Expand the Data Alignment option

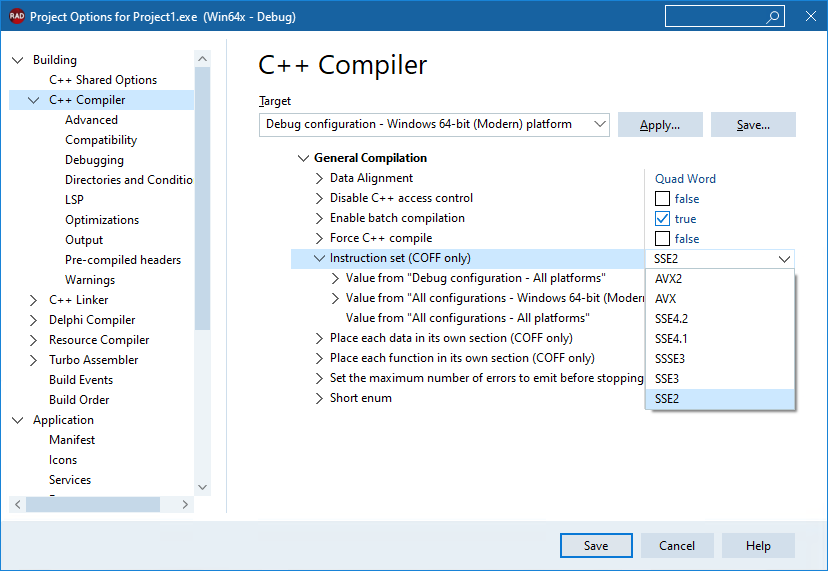pyautogui.click(x=319, y=178)
